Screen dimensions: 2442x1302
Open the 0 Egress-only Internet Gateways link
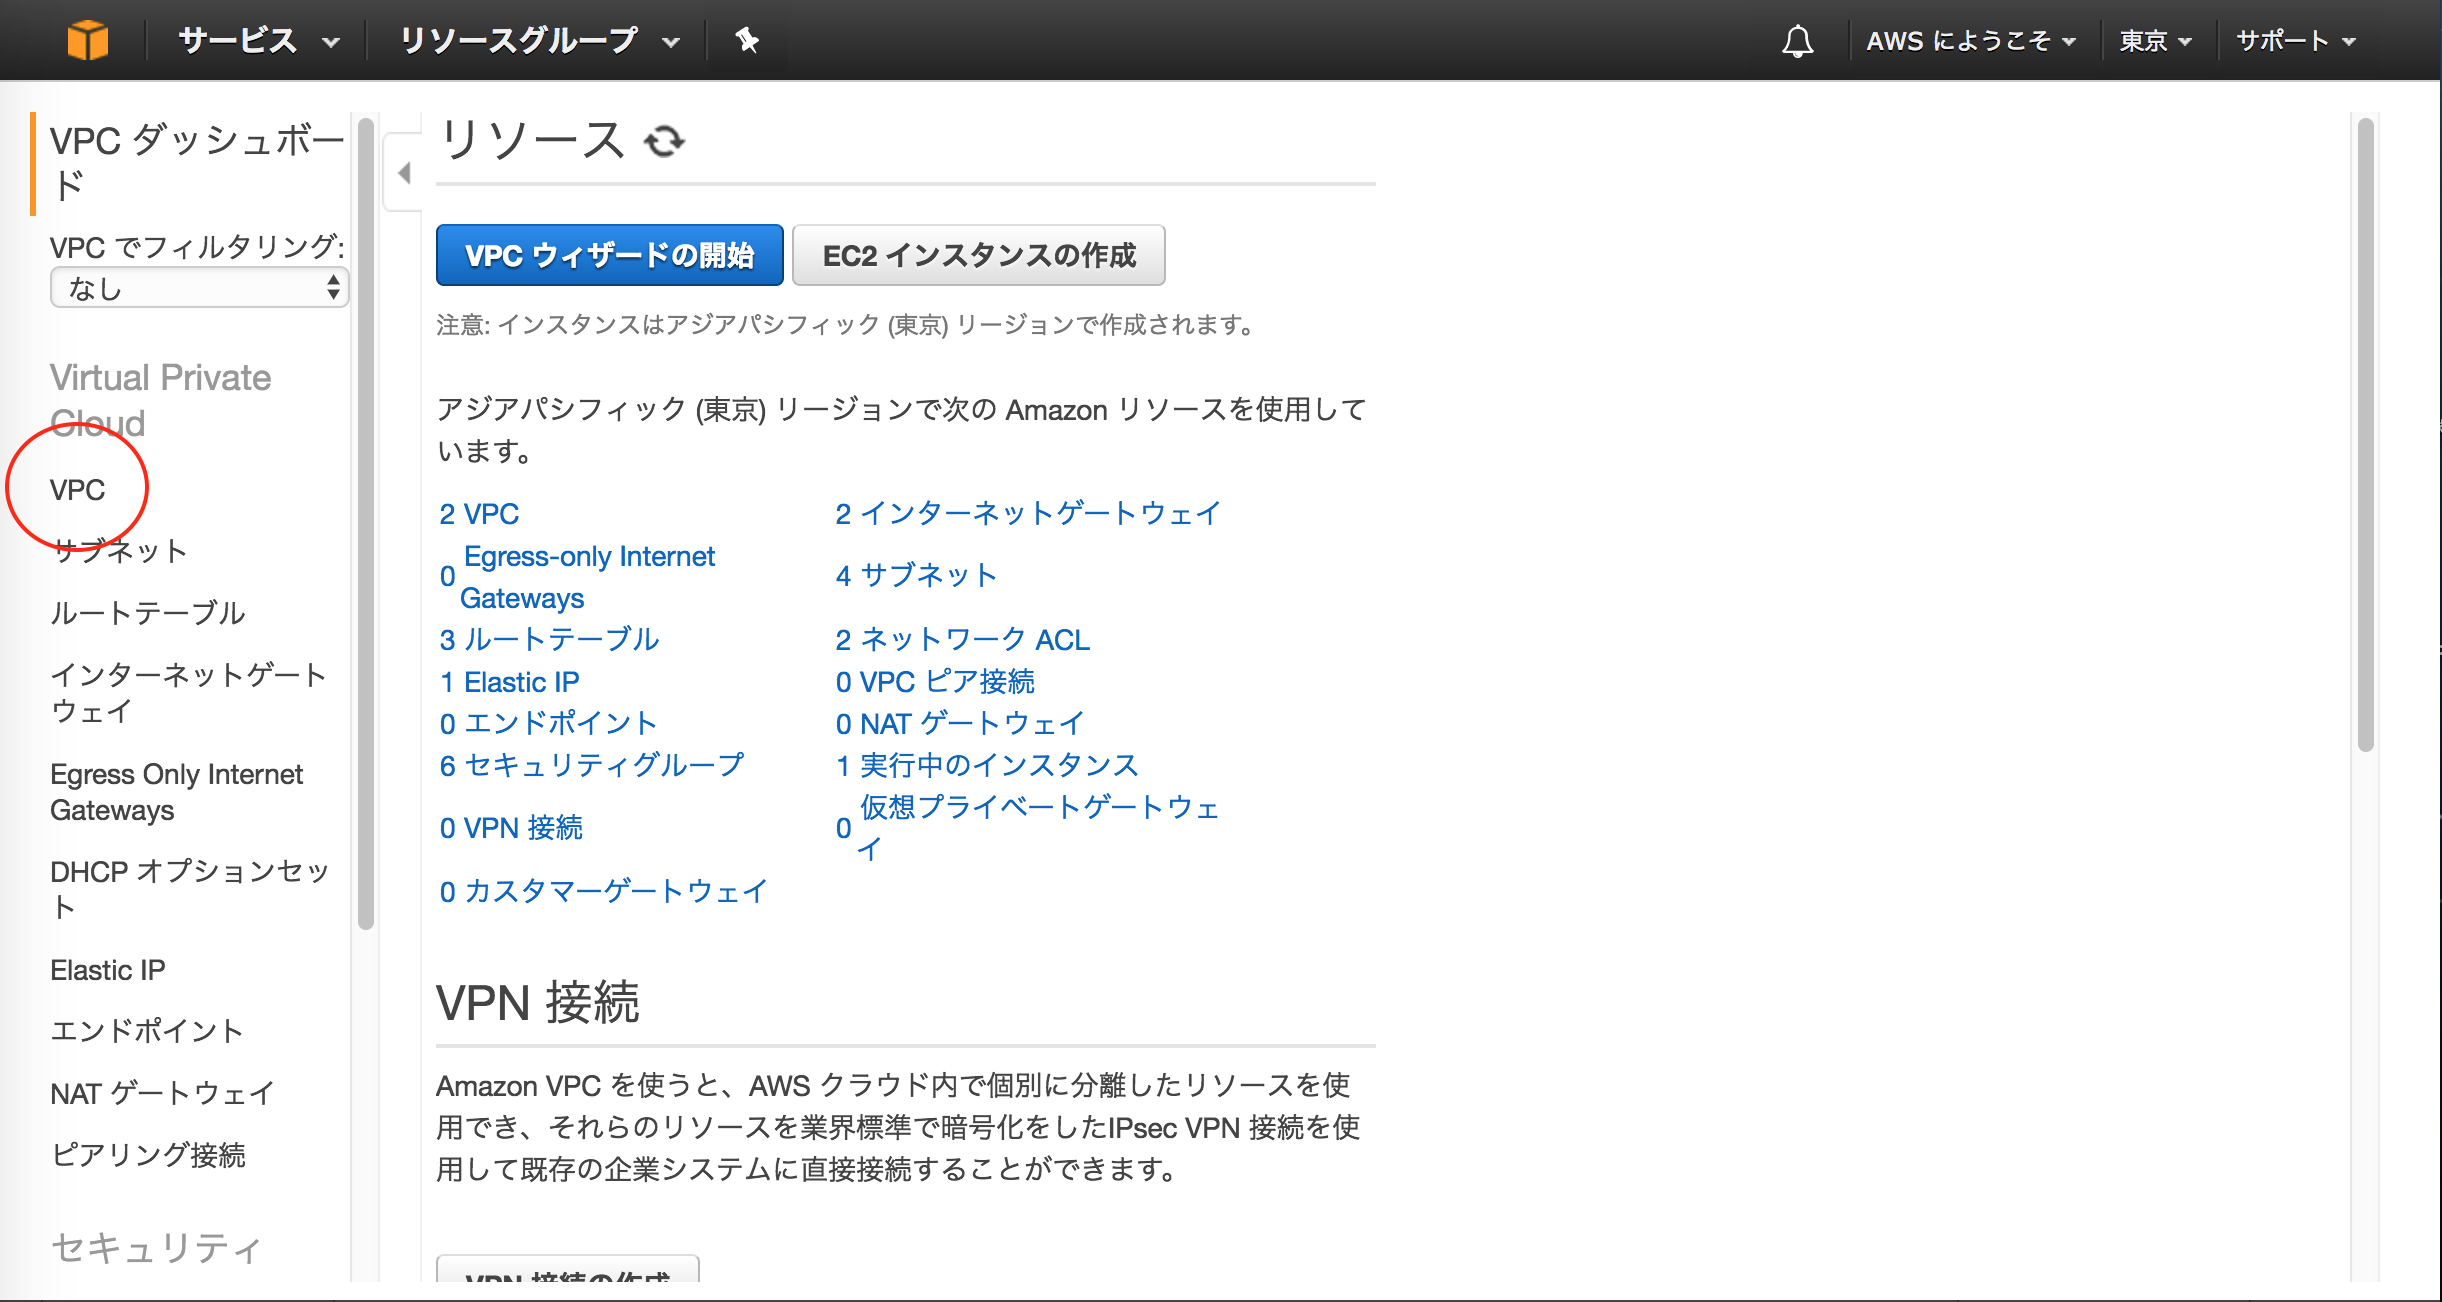(577, 577)
